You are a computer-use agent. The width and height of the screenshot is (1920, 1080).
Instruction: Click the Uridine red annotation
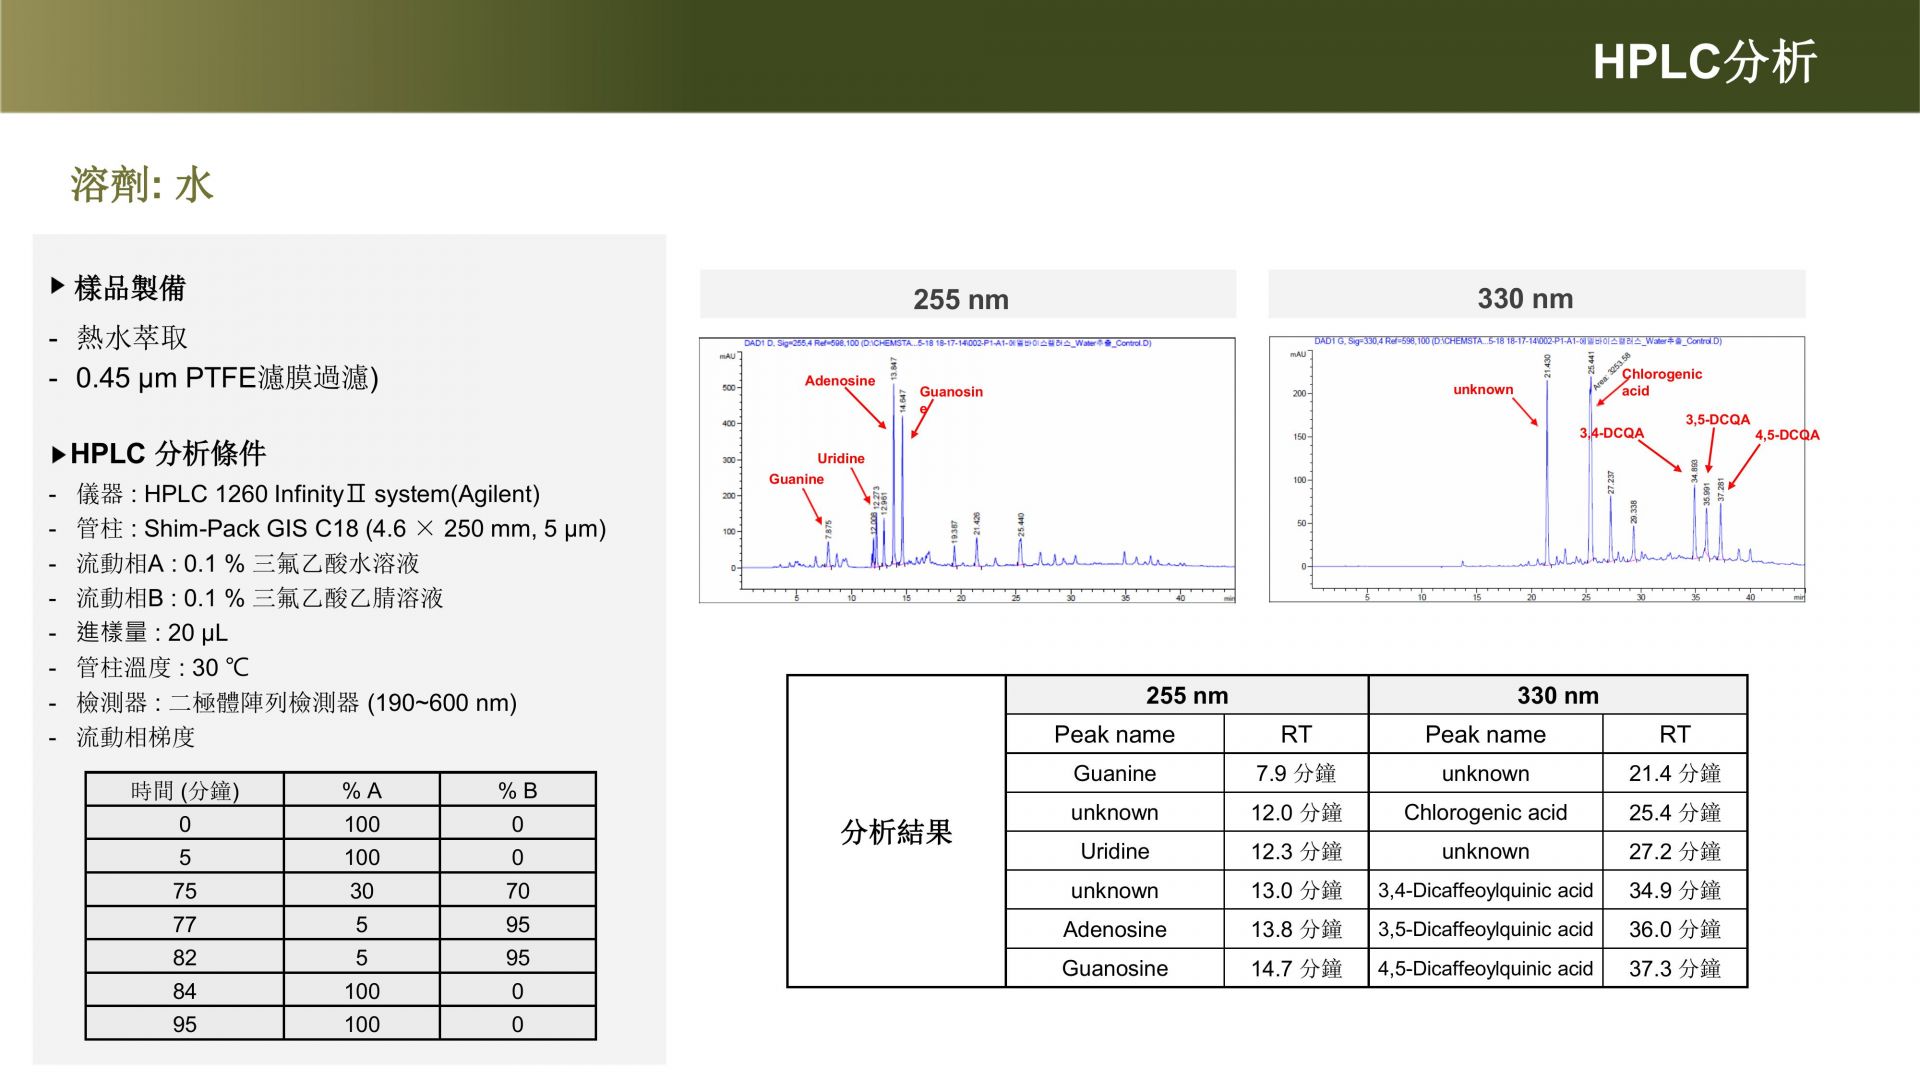click(x=840, y=459)
